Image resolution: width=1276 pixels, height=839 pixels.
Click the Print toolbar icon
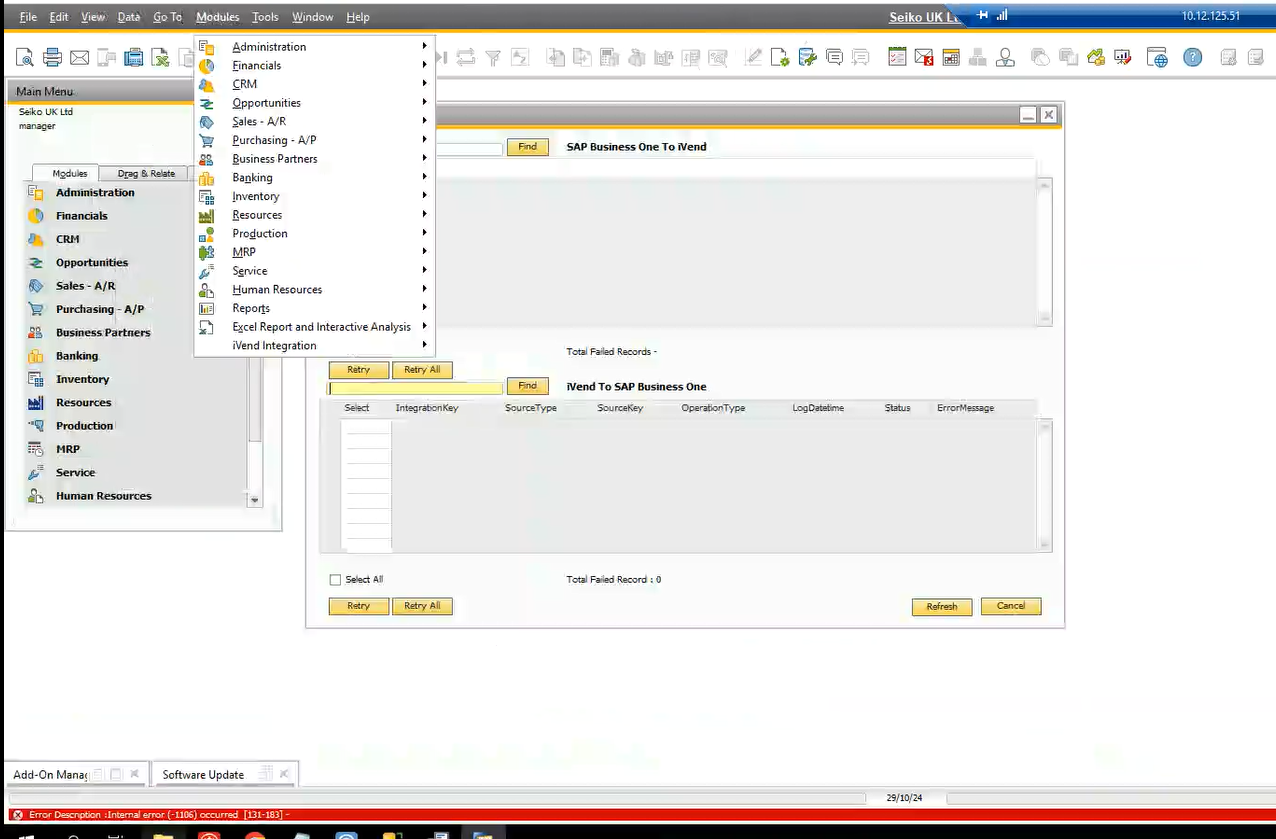coord(52,58)
